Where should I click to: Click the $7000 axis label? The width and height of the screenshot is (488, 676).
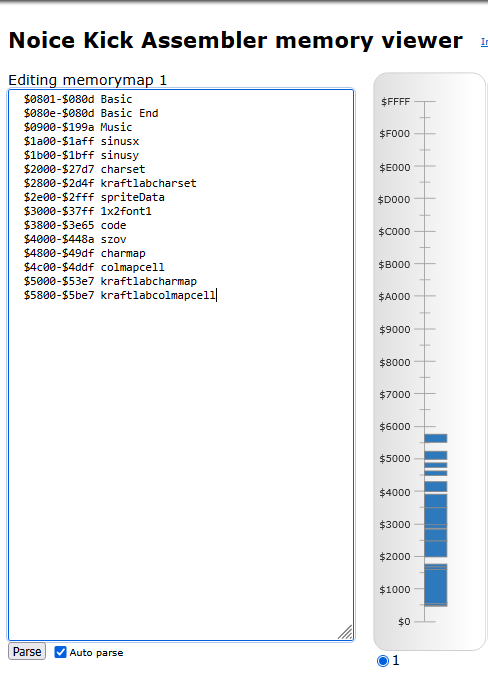[x=394, y=394]
